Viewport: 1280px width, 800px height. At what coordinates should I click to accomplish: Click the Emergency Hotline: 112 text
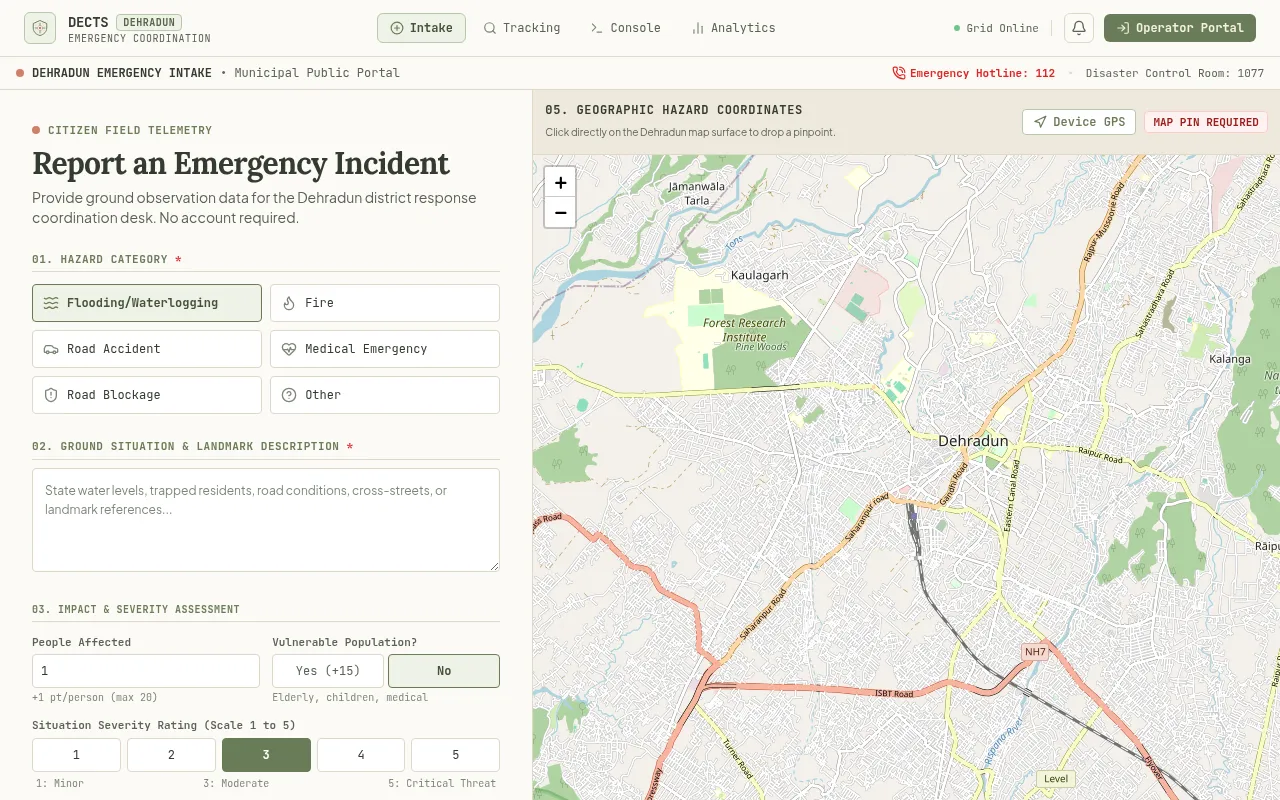[982, 73]
